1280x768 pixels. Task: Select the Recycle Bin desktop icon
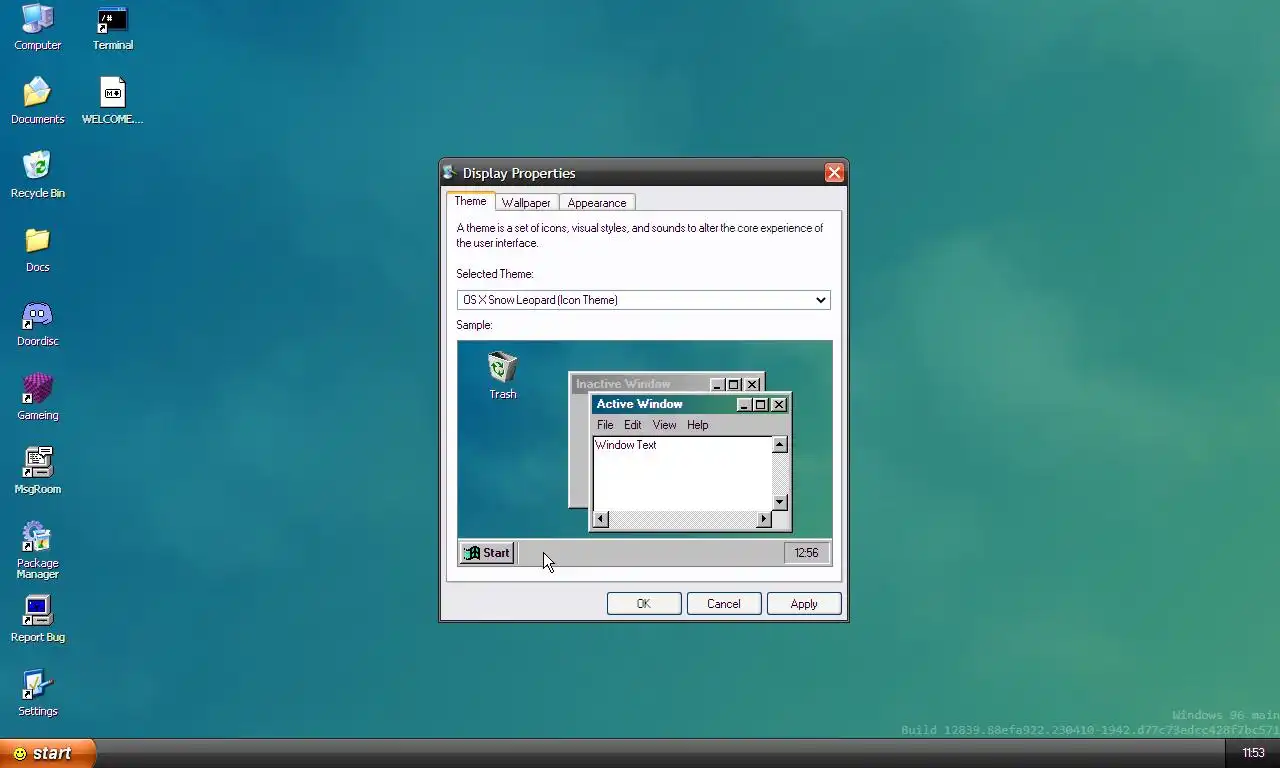pos(38,176)
